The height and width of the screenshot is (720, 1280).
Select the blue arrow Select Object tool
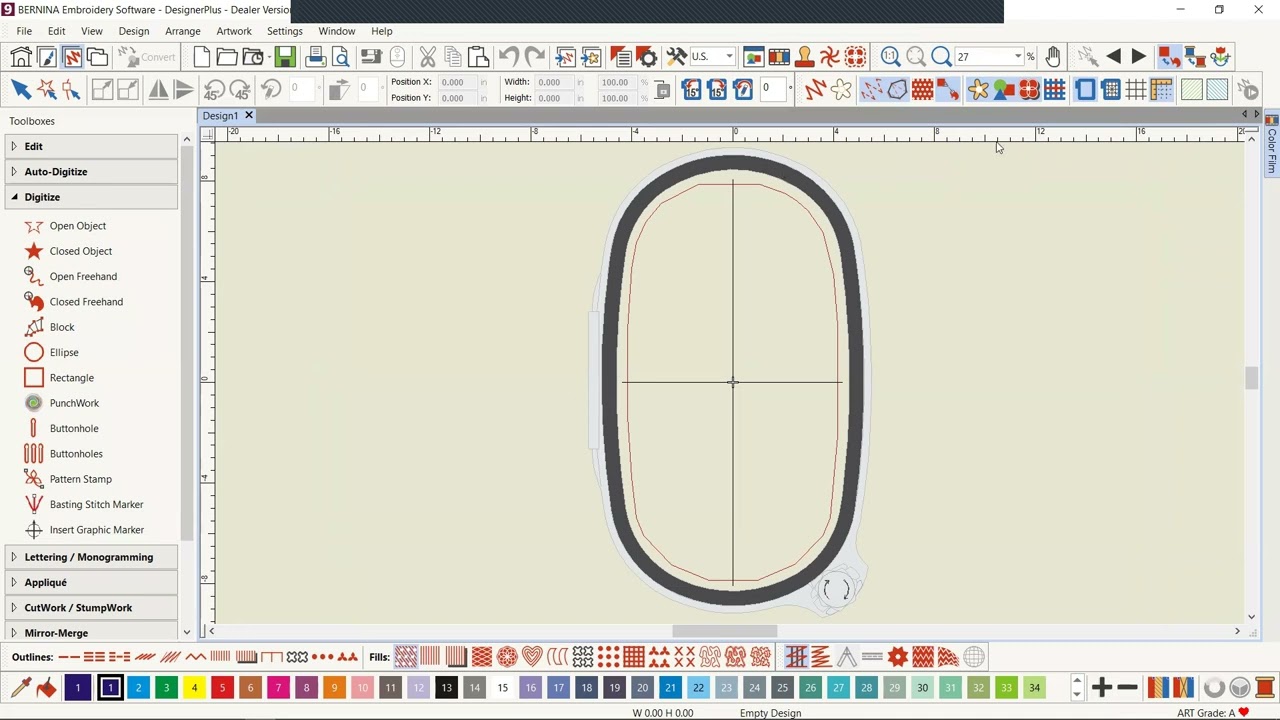(20, 90)
